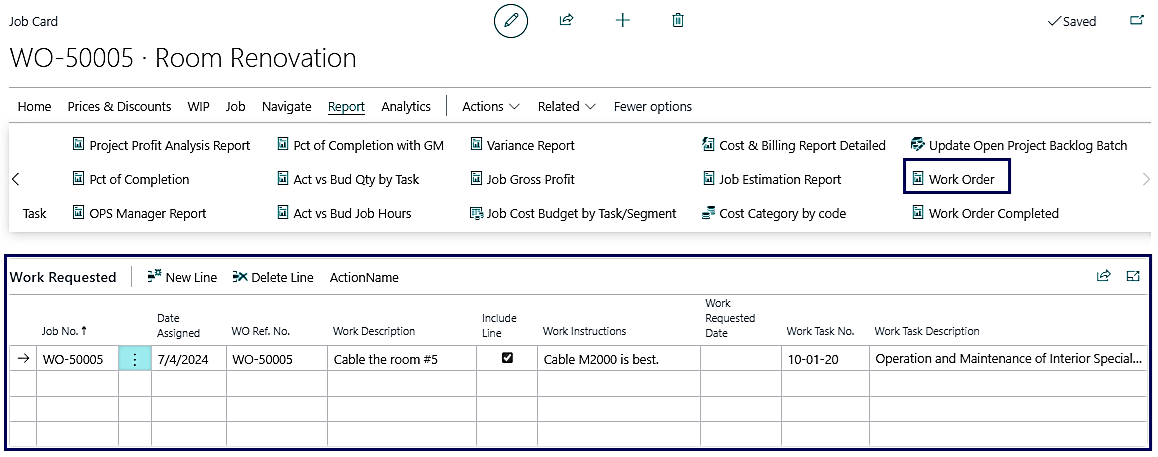Click Fewer options link
Viewport: 1158px width, 457px height.
[x=652, y=106]
